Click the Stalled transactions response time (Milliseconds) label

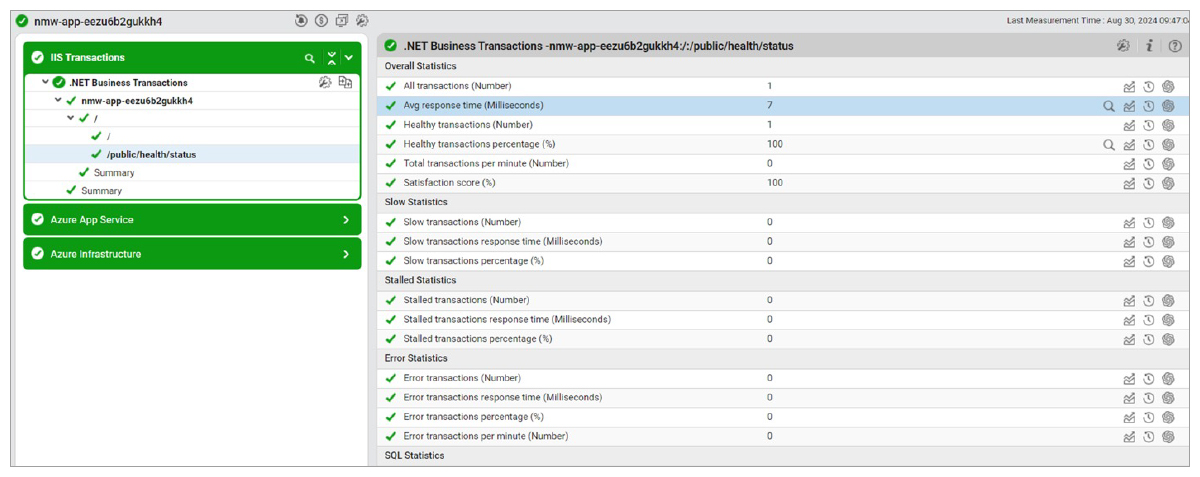[x=507, y=320]
